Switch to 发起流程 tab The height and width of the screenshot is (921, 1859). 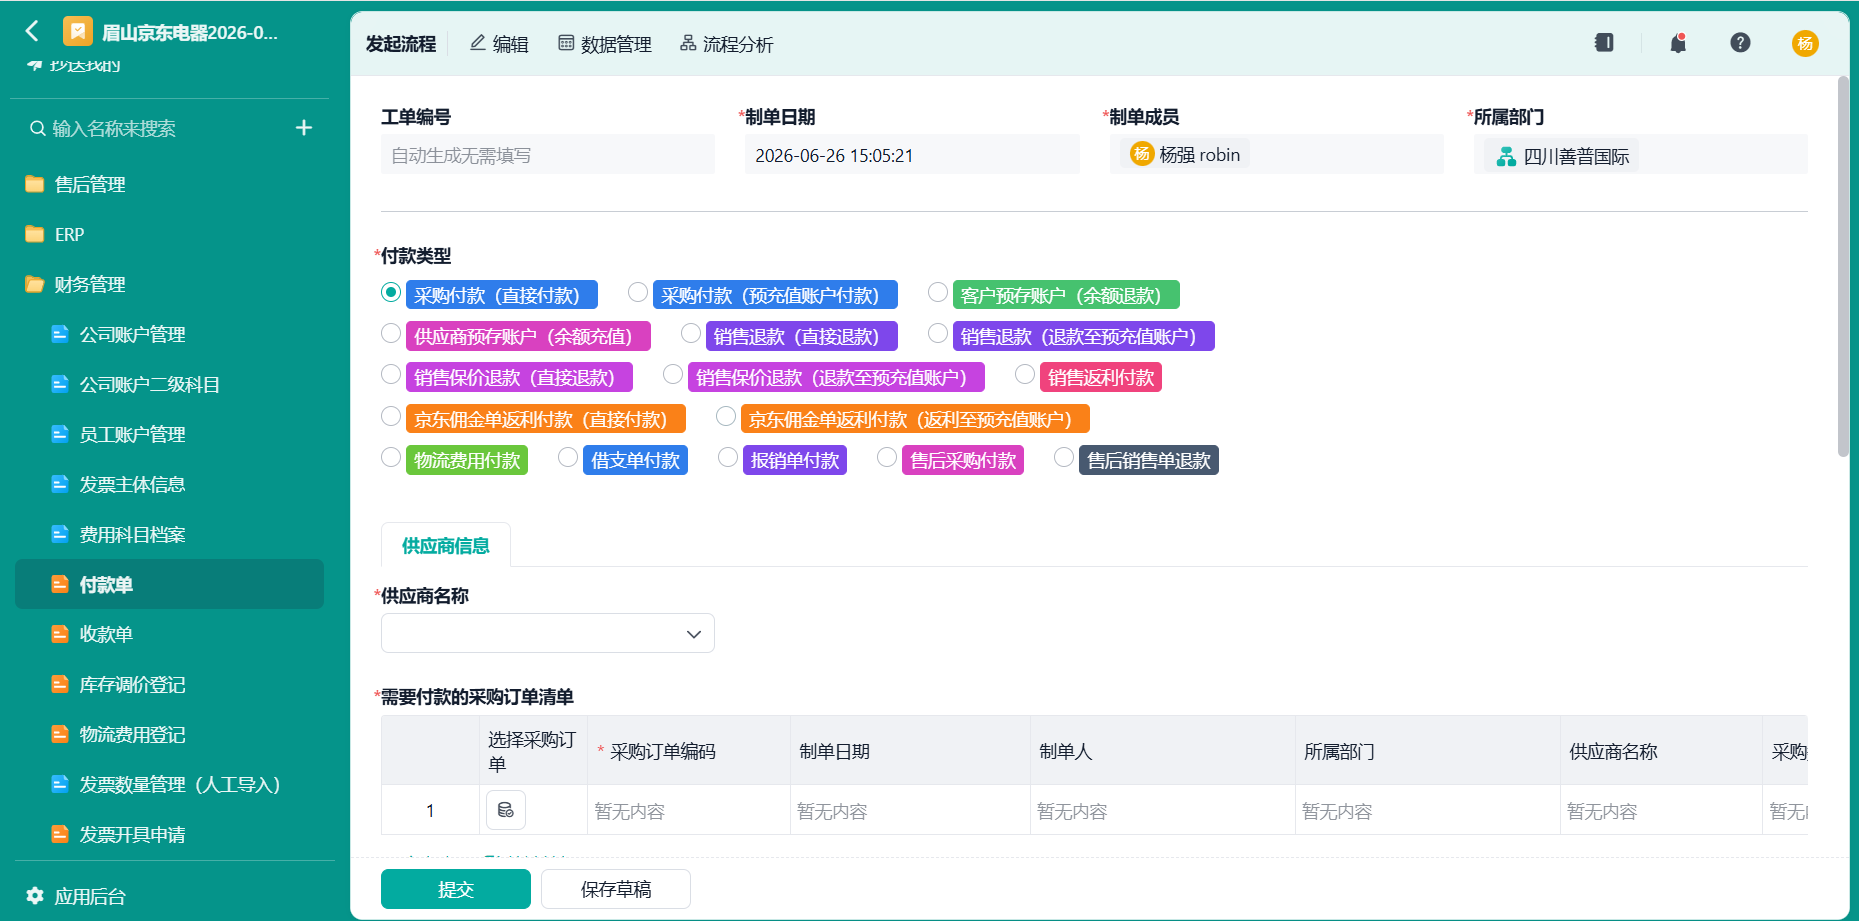tap(401, 44)
